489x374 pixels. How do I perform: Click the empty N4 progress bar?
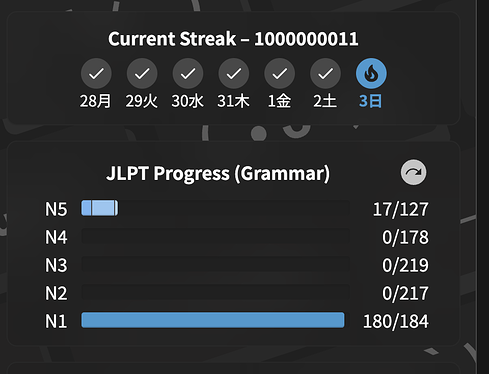215,236
